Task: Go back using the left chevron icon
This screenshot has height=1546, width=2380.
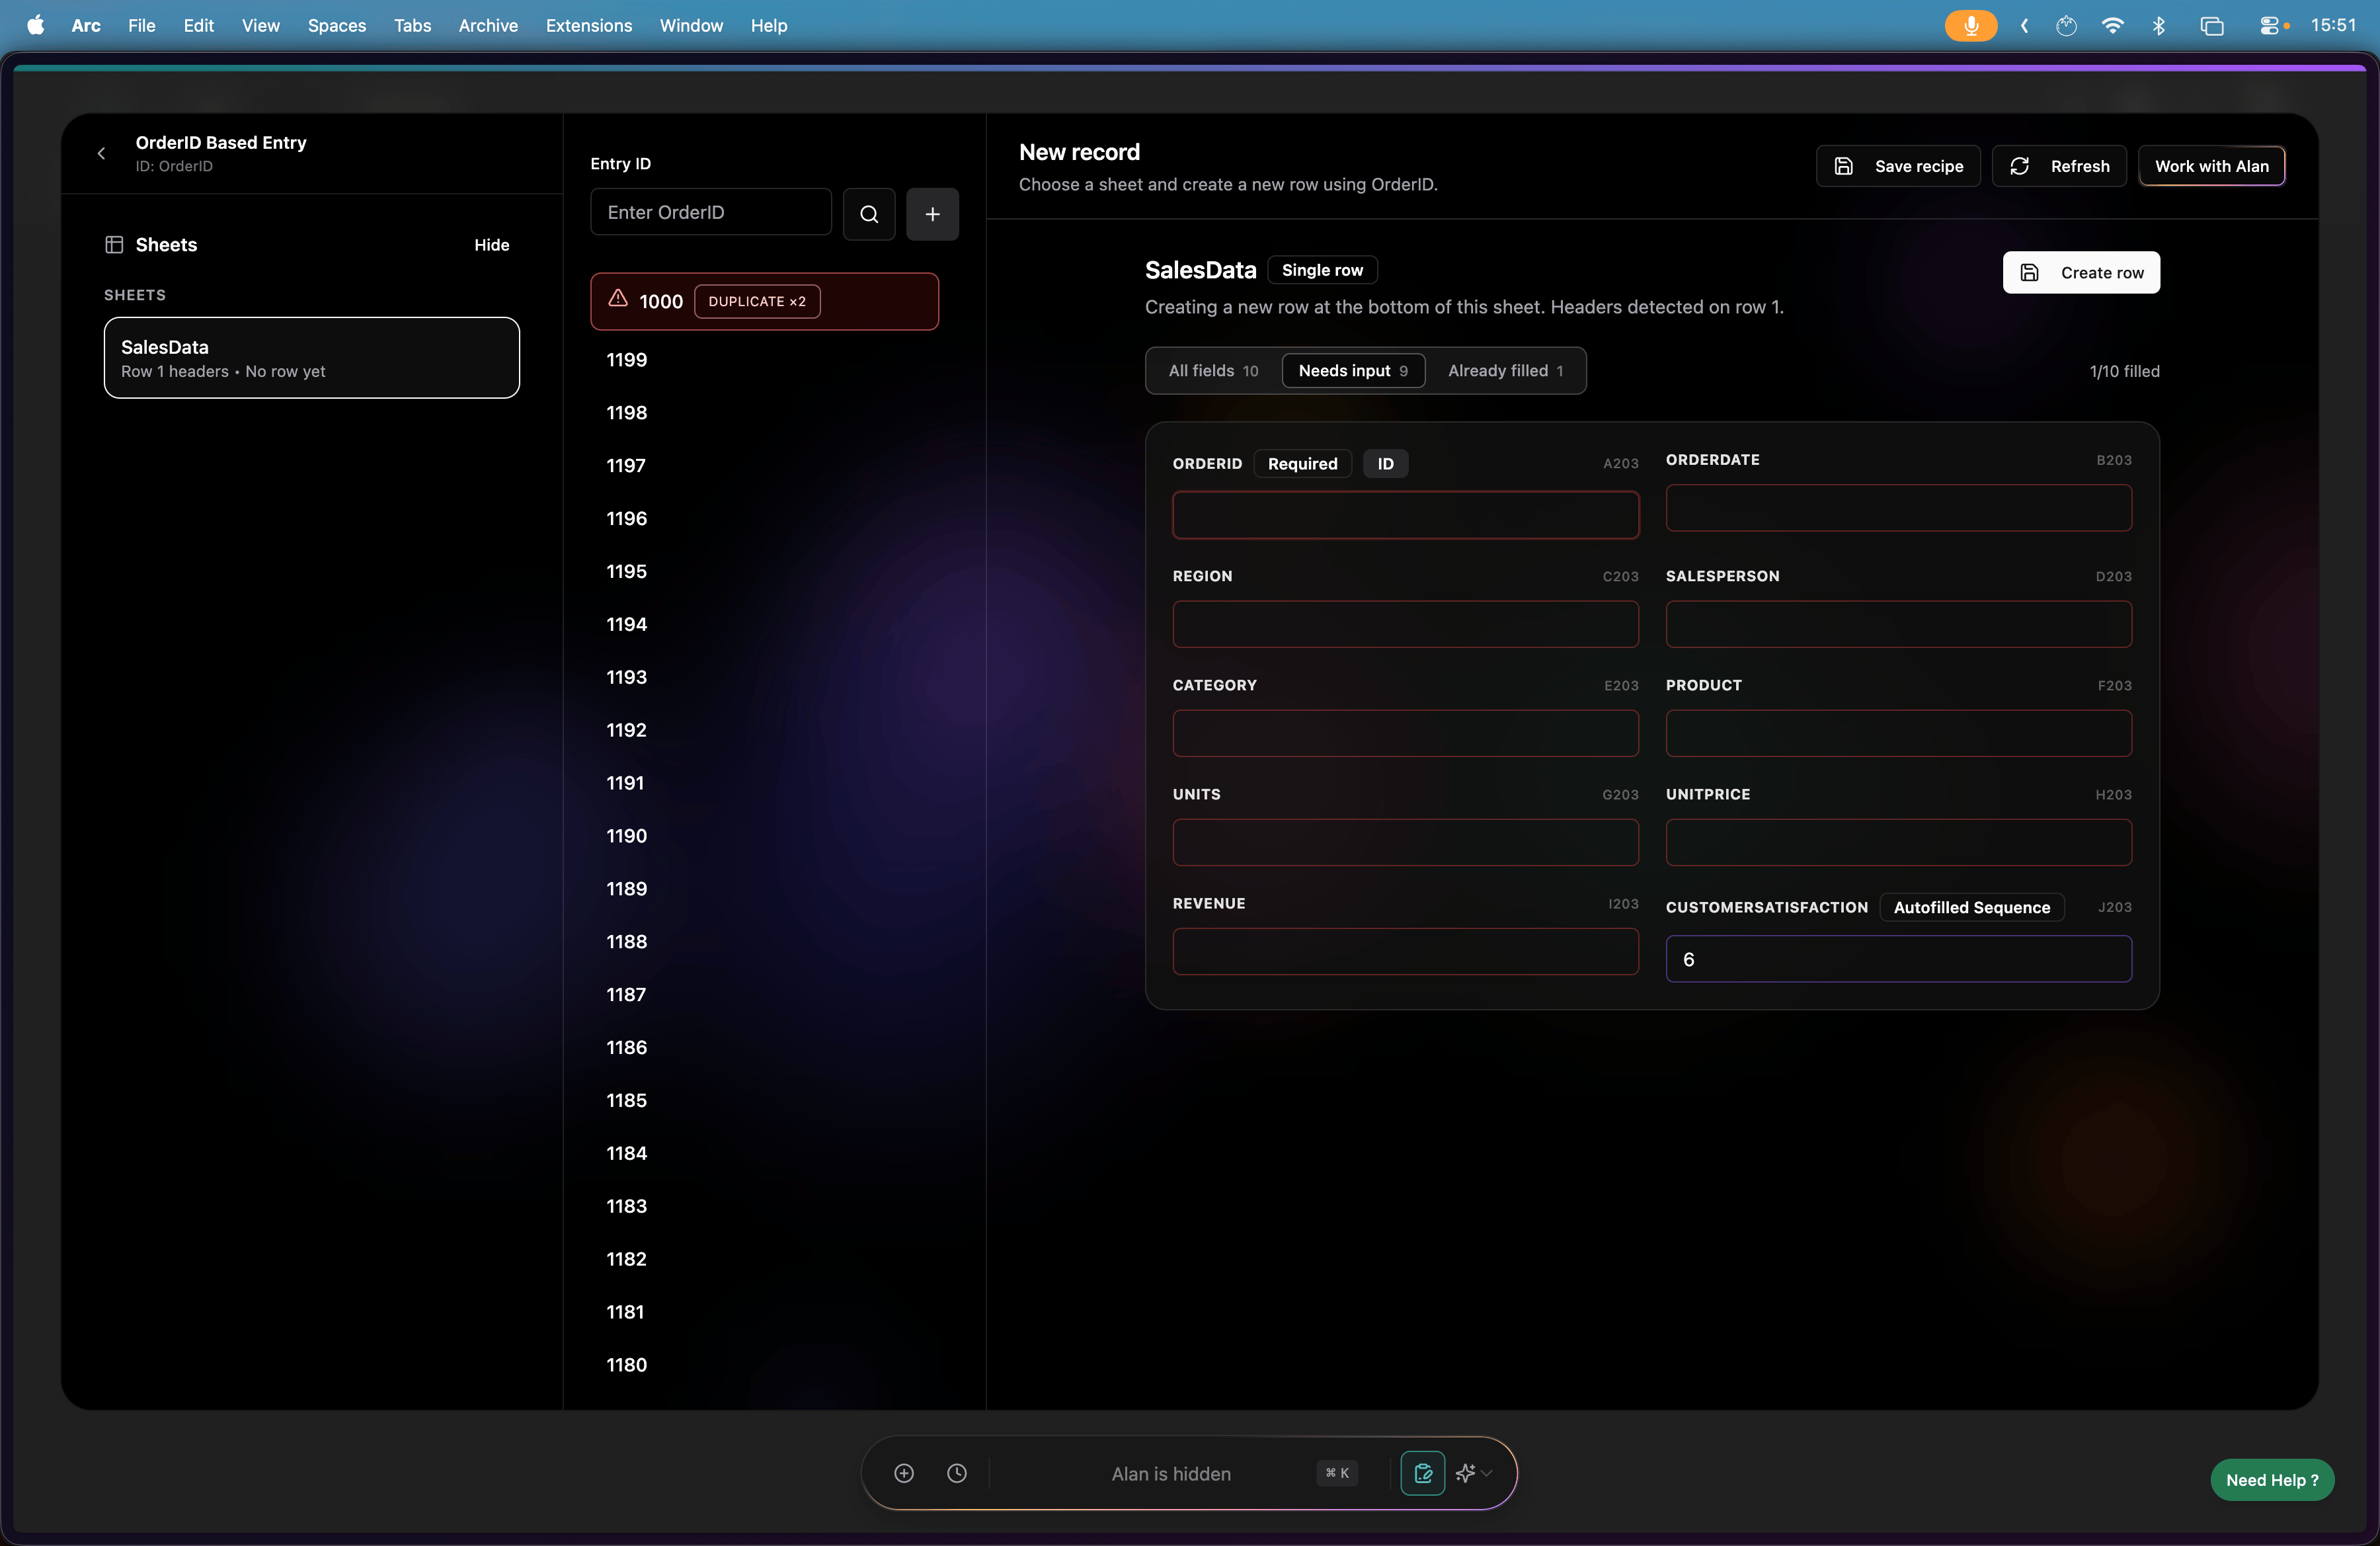Action: [x=101, y=153]
